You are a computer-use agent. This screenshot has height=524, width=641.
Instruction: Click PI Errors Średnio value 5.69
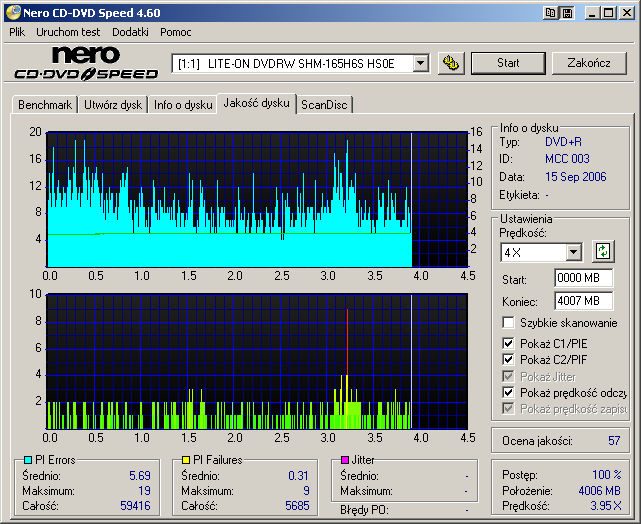point(140,476)
